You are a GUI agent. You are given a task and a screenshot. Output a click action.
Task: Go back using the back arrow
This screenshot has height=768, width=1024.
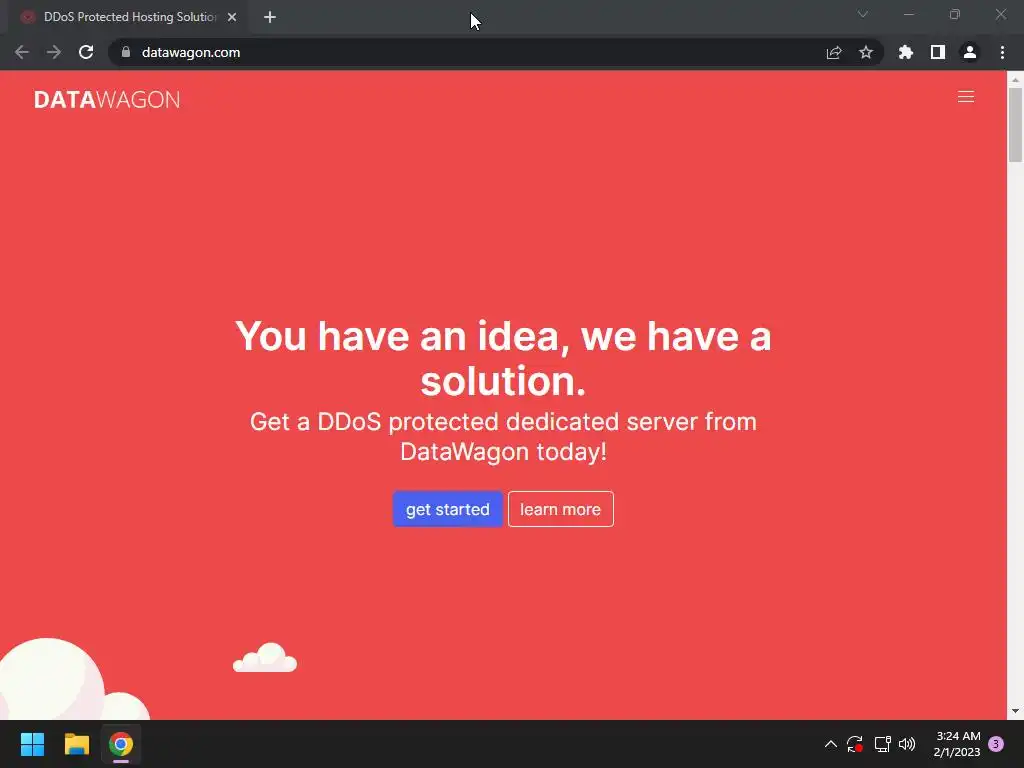[22, 52]
